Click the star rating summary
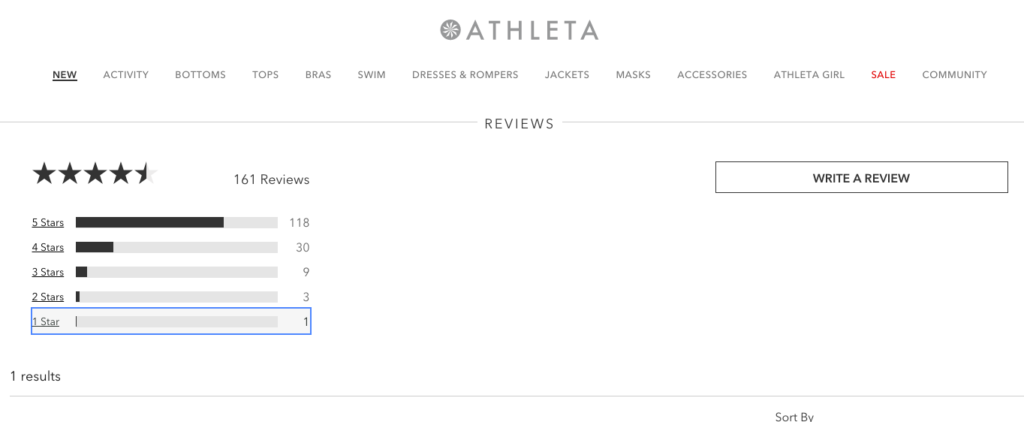 coord(95,175)
